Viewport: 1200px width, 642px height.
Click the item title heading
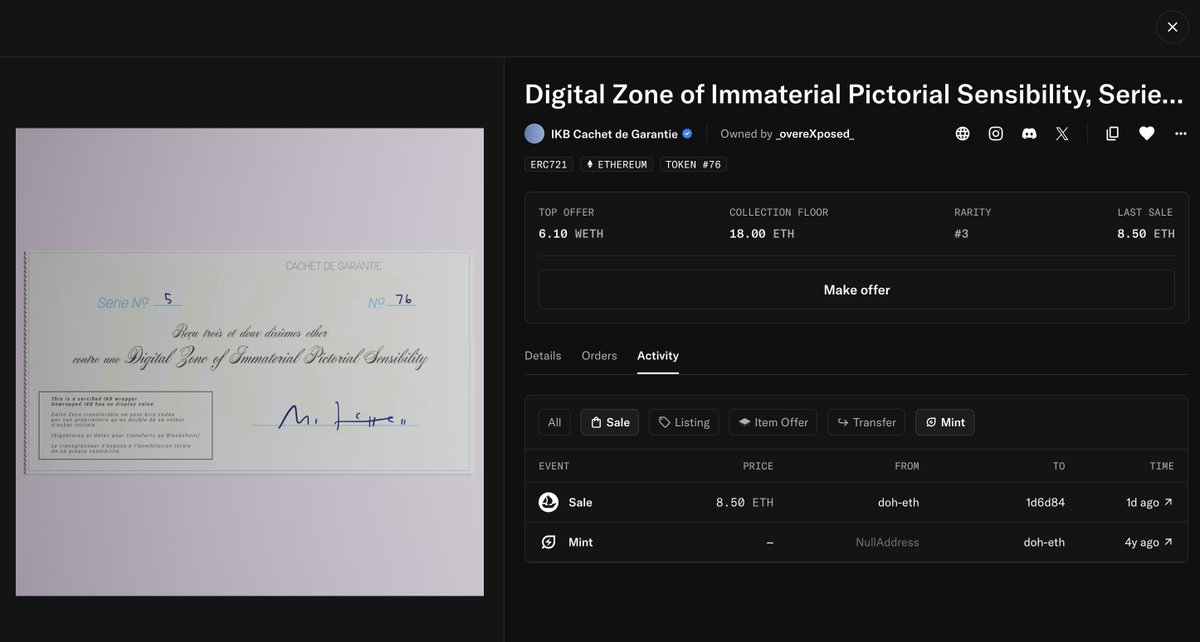[x=854, y=94]
